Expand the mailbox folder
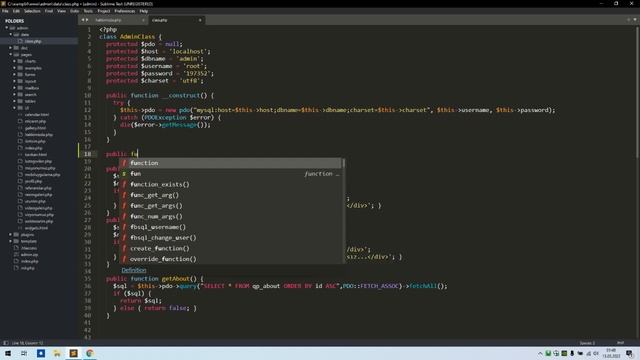Screen dimensions: 640x360 click(14, 88)
